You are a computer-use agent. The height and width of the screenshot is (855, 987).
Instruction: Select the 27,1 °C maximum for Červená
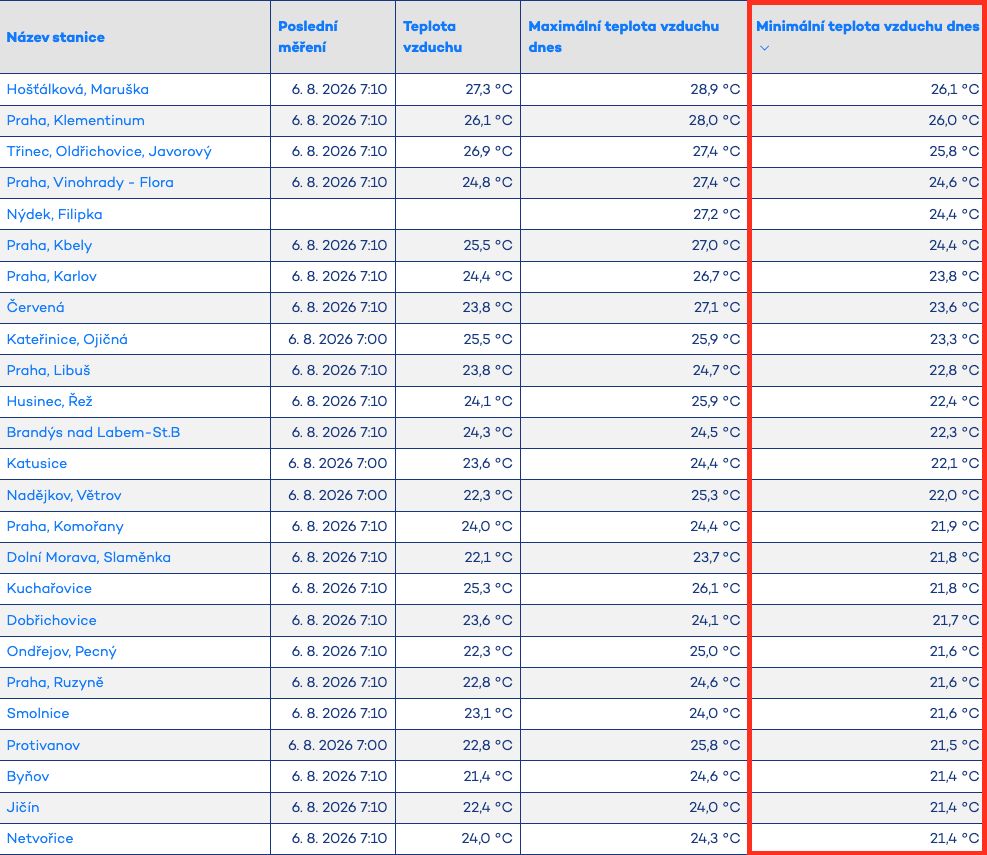click(717, 307)
